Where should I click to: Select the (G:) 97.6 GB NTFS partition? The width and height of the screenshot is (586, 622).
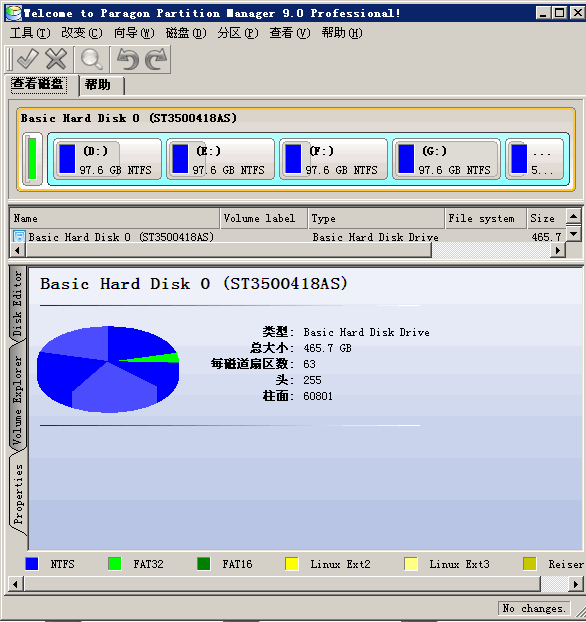tap(446, 159)
